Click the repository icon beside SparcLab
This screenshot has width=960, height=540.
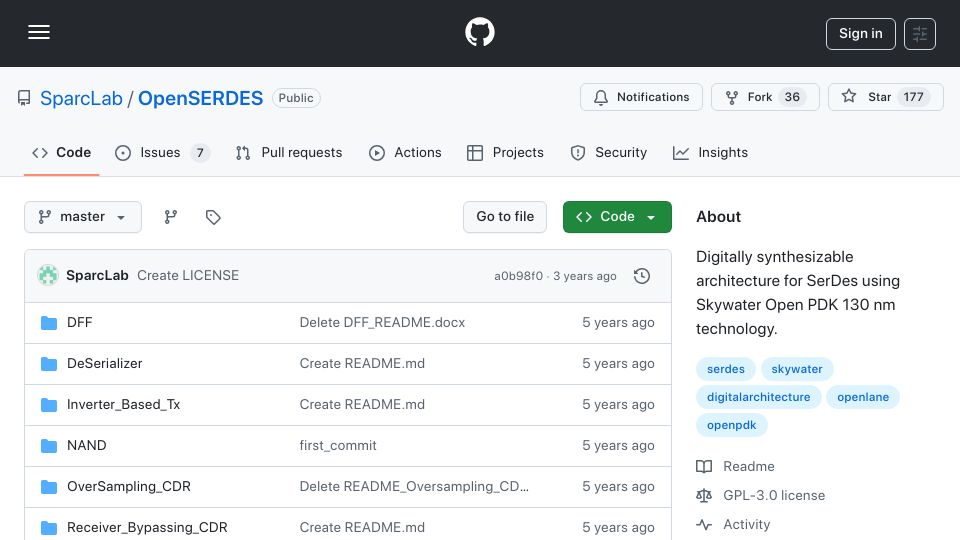(24, 98)
